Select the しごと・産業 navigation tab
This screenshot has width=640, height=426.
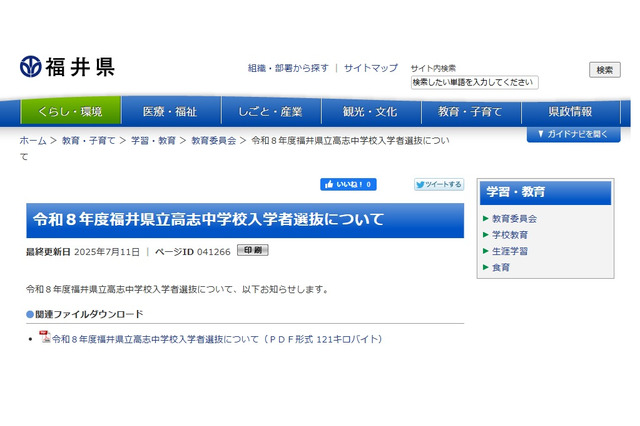[271, 111]
